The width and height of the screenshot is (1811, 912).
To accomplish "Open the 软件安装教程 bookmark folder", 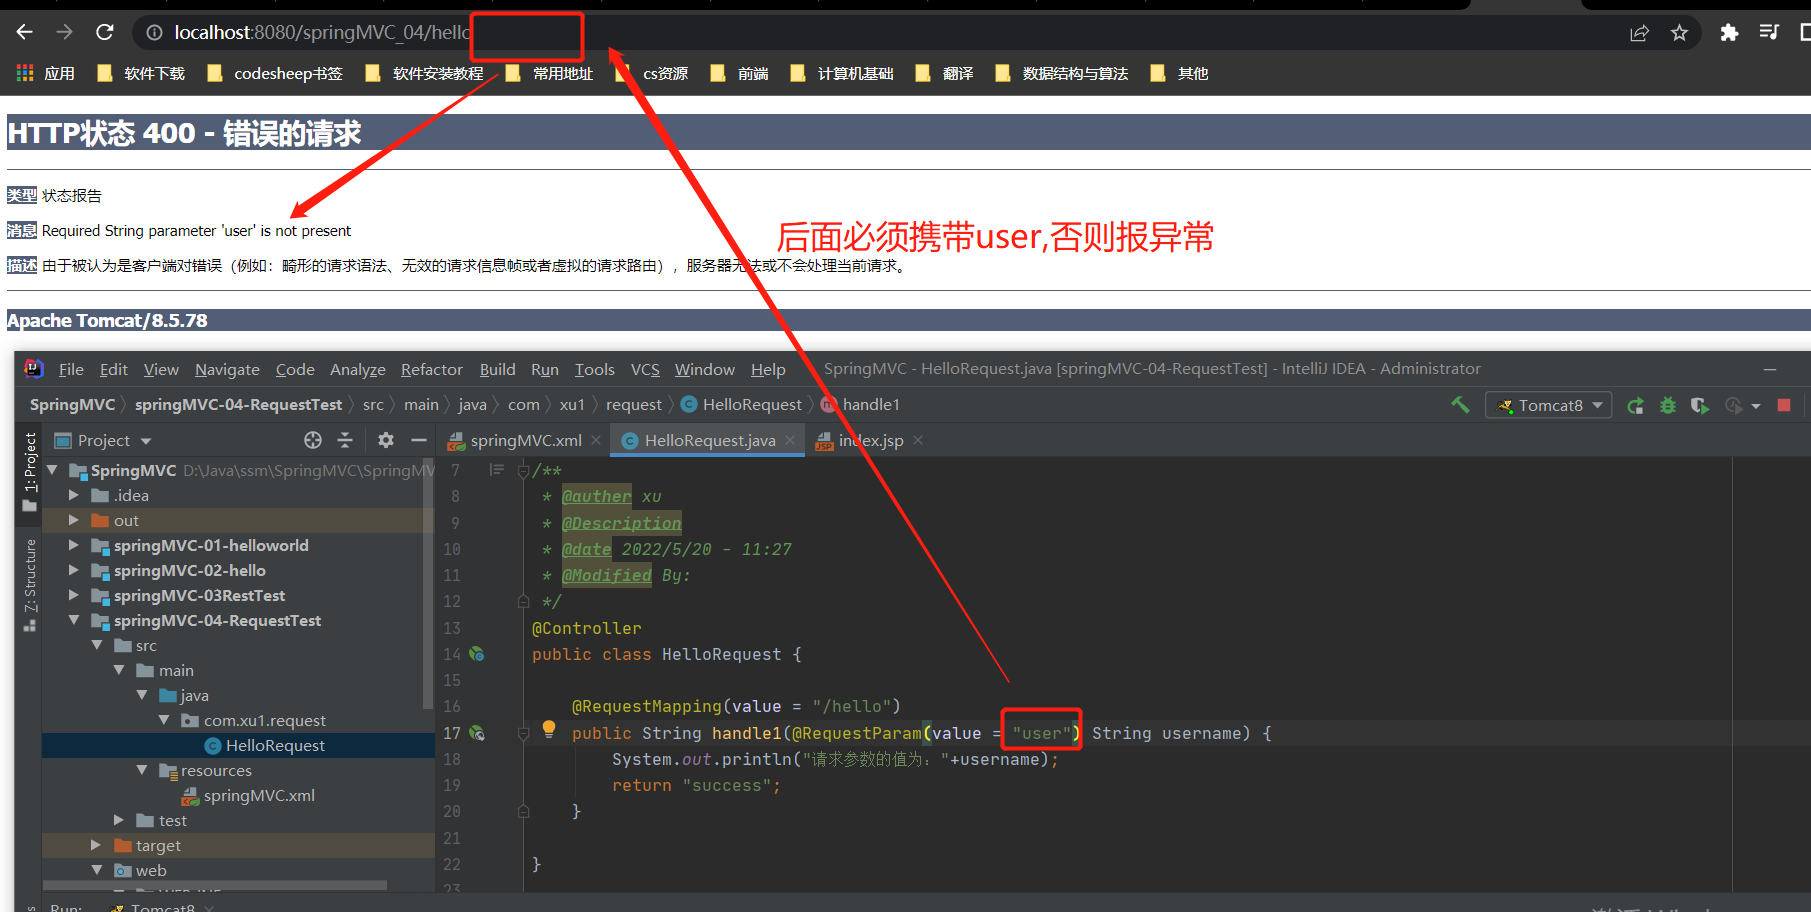I will tap(424, 73).
